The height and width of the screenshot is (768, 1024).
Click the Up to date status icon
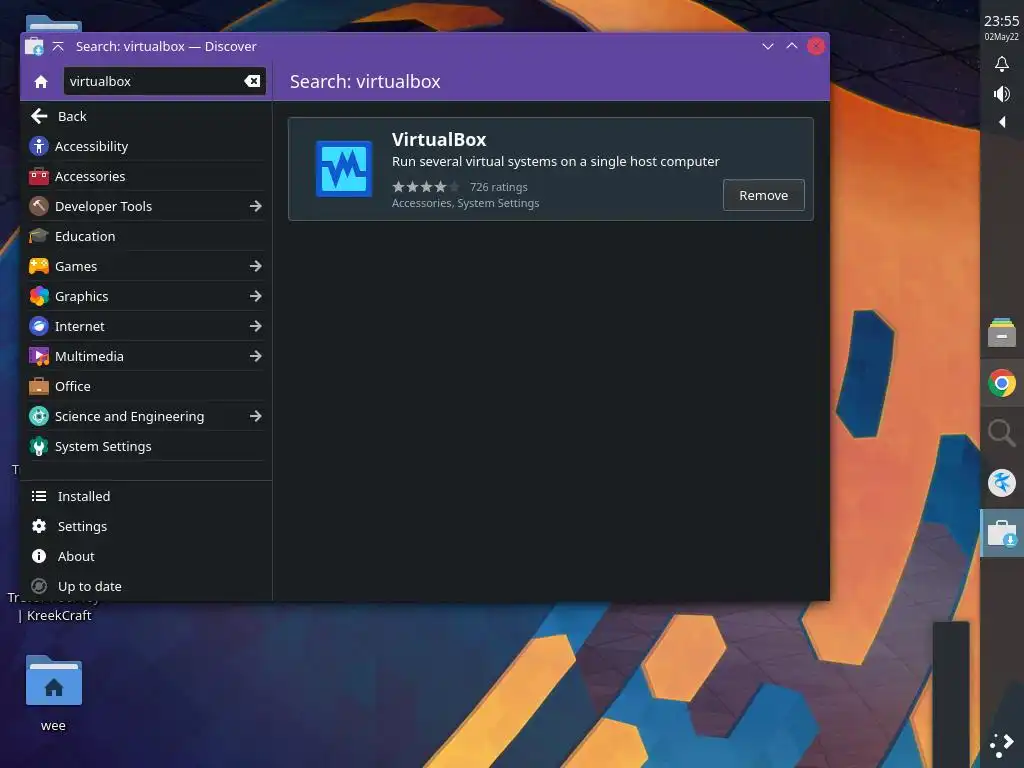click(39, 586)
